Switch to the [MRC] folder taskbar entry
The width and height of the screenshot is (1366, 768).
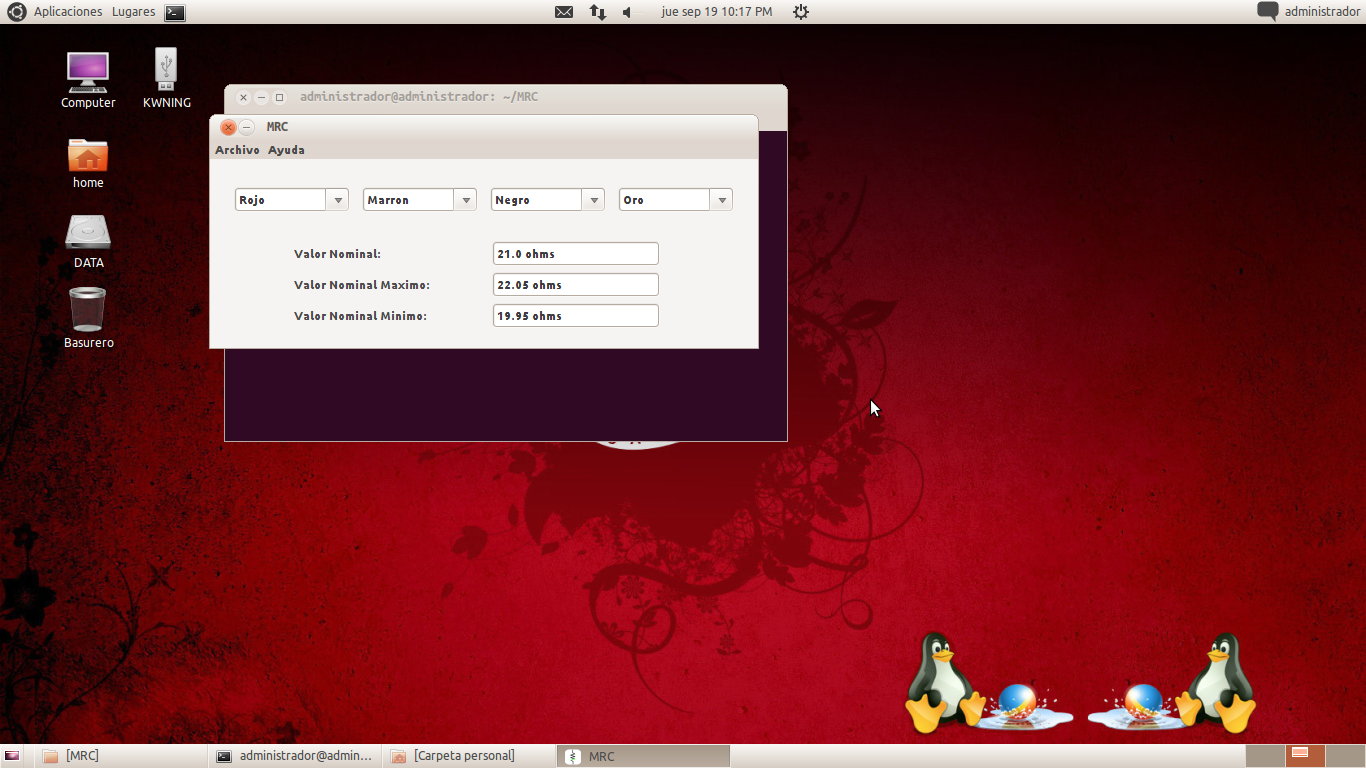coord(122,756)
